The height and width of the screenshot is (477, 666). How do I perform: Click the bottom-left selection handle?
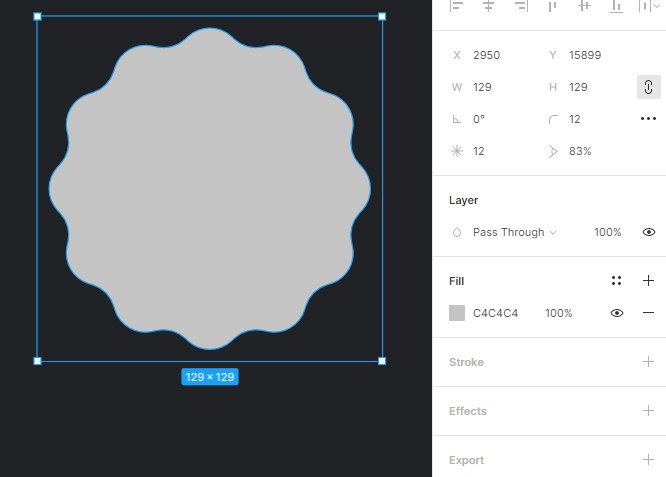point(37,361)
